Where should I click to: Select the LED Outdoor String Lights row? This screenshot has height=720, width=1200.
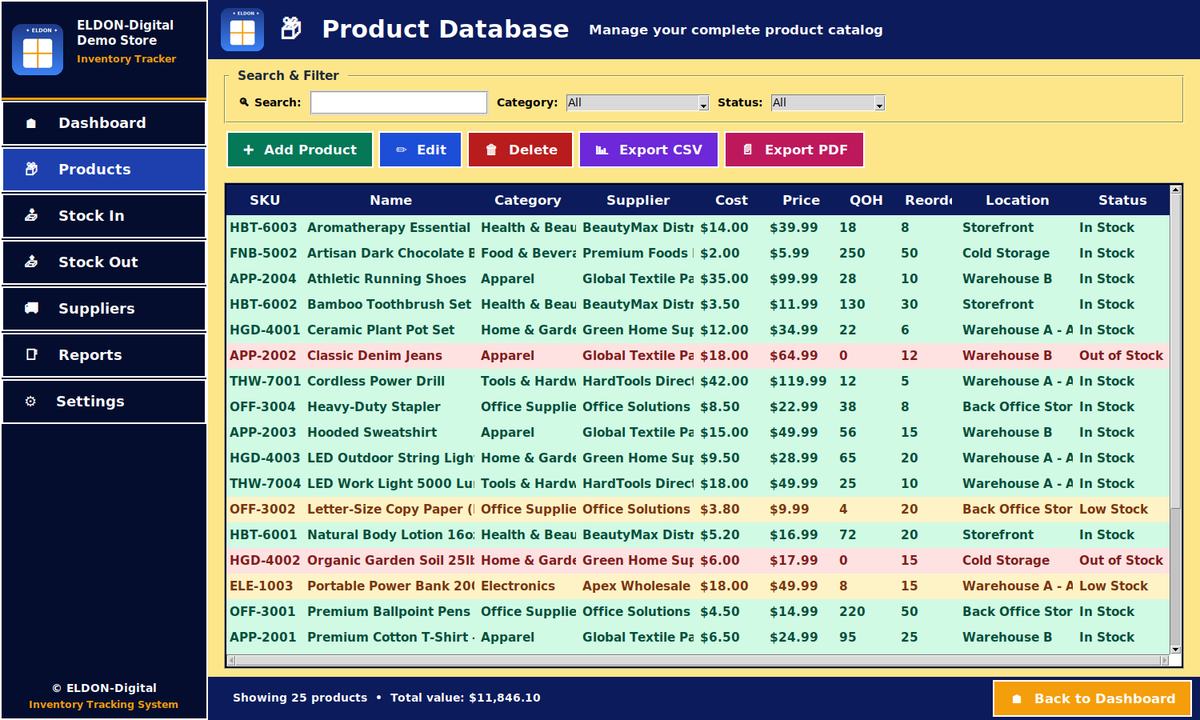pos(698,458)
